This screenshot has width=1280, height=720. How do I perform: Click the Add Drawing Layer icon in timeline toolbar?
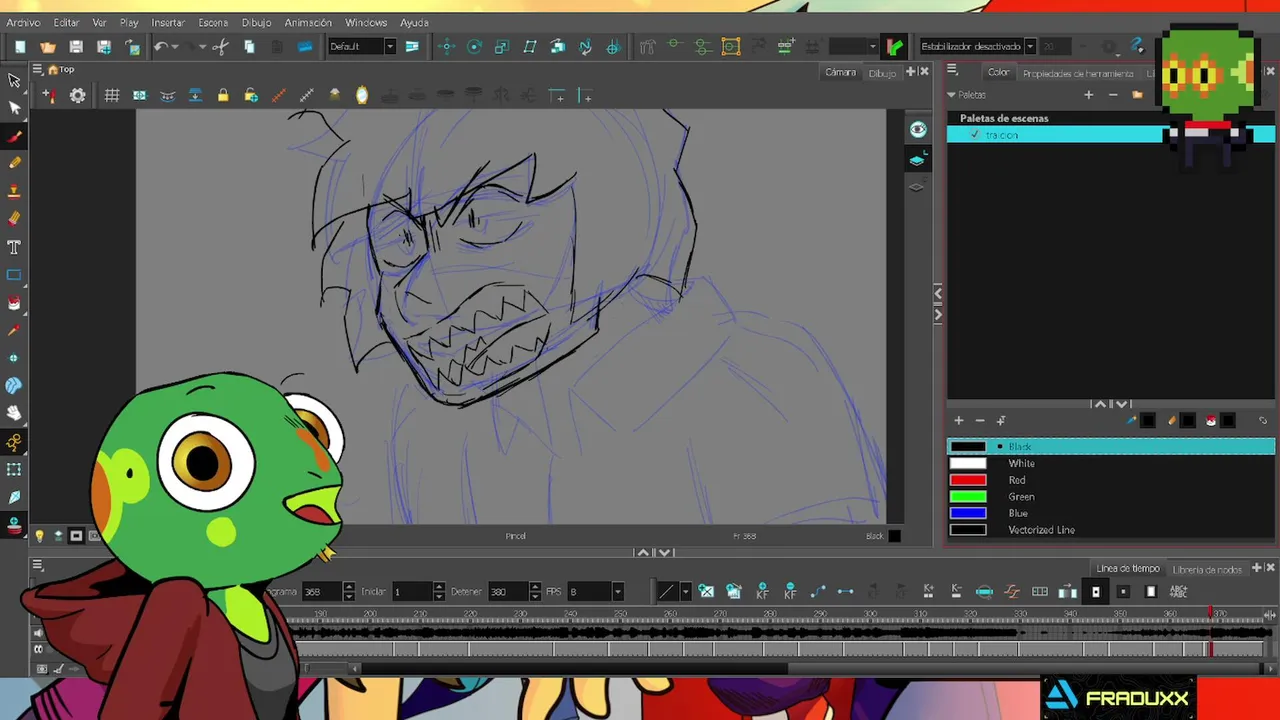click(706, 591)
